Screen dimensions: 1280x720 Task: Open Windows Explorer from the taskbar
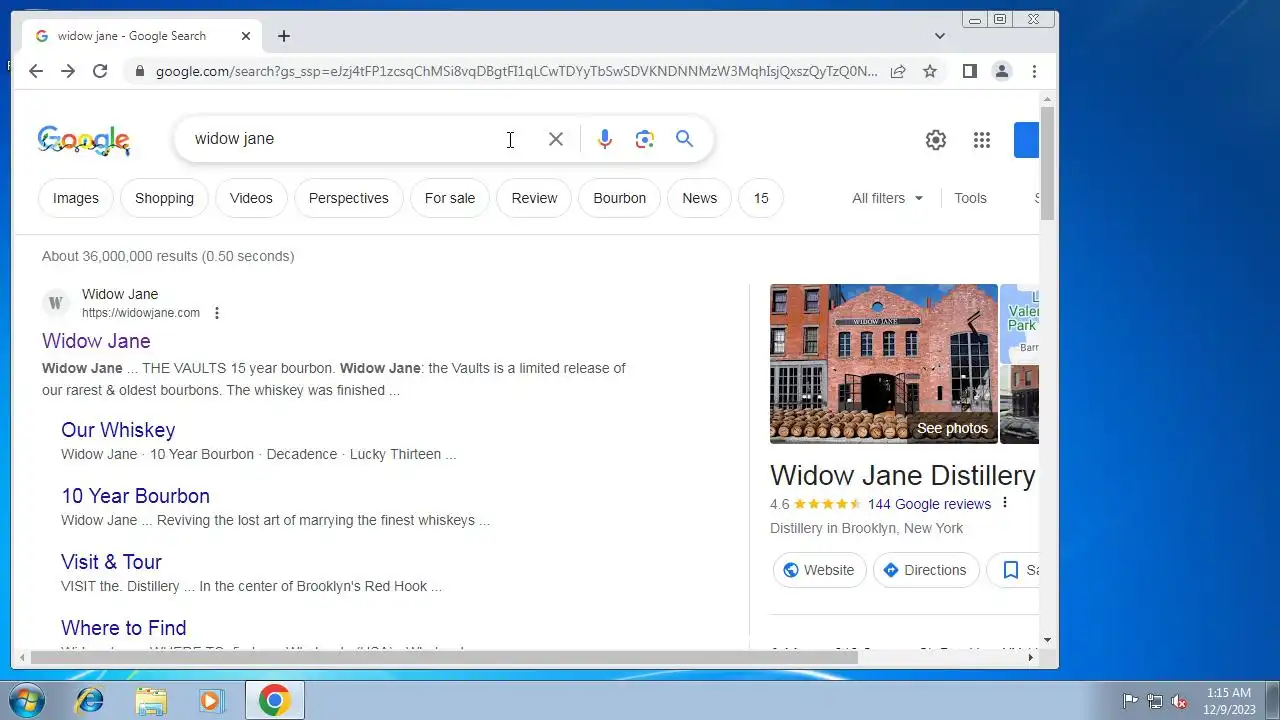151,701
